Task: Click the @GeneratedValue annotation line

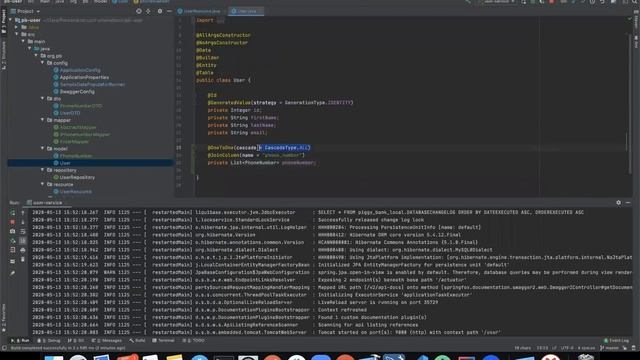Action: [x=280, y=102]
